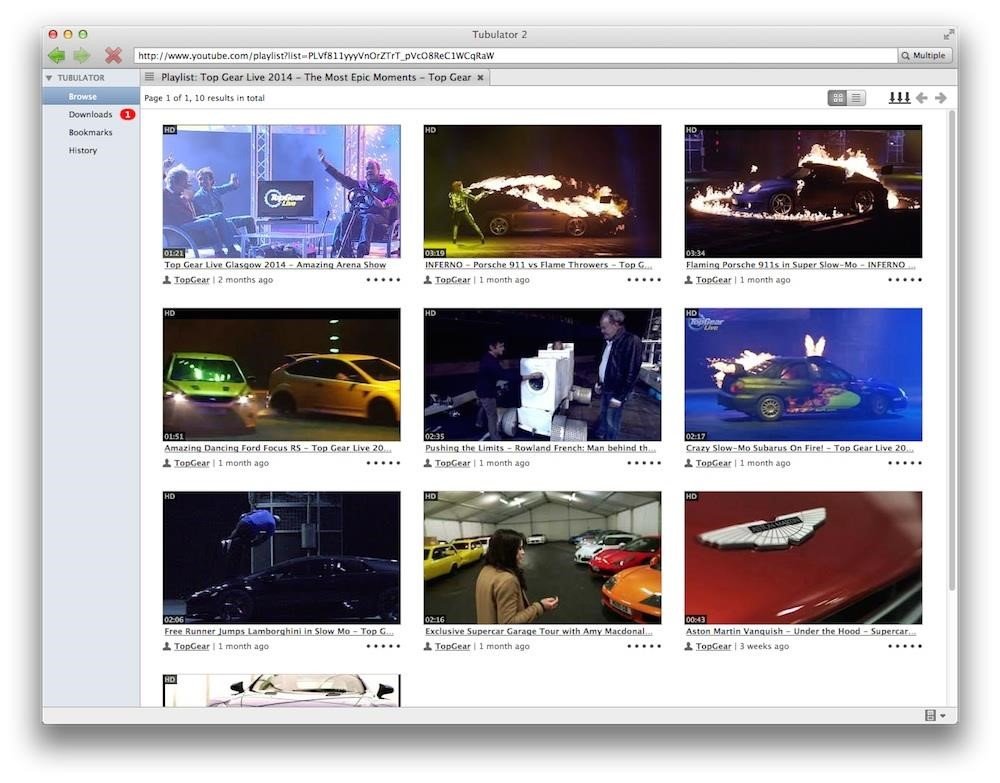Click the vertical scrollbar in results area
The width and height of the screenshot is (1000, 783).
point(952,351)
